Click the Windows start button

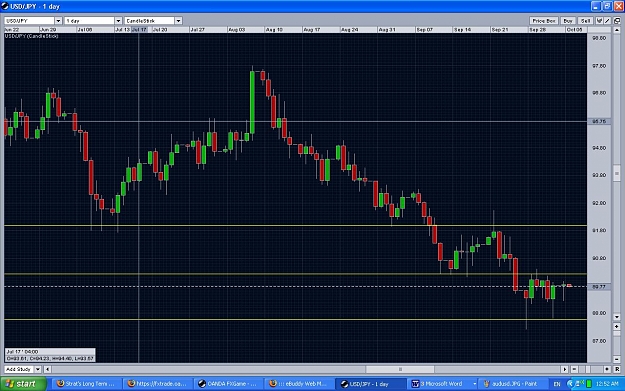click(x=23, y=384)
